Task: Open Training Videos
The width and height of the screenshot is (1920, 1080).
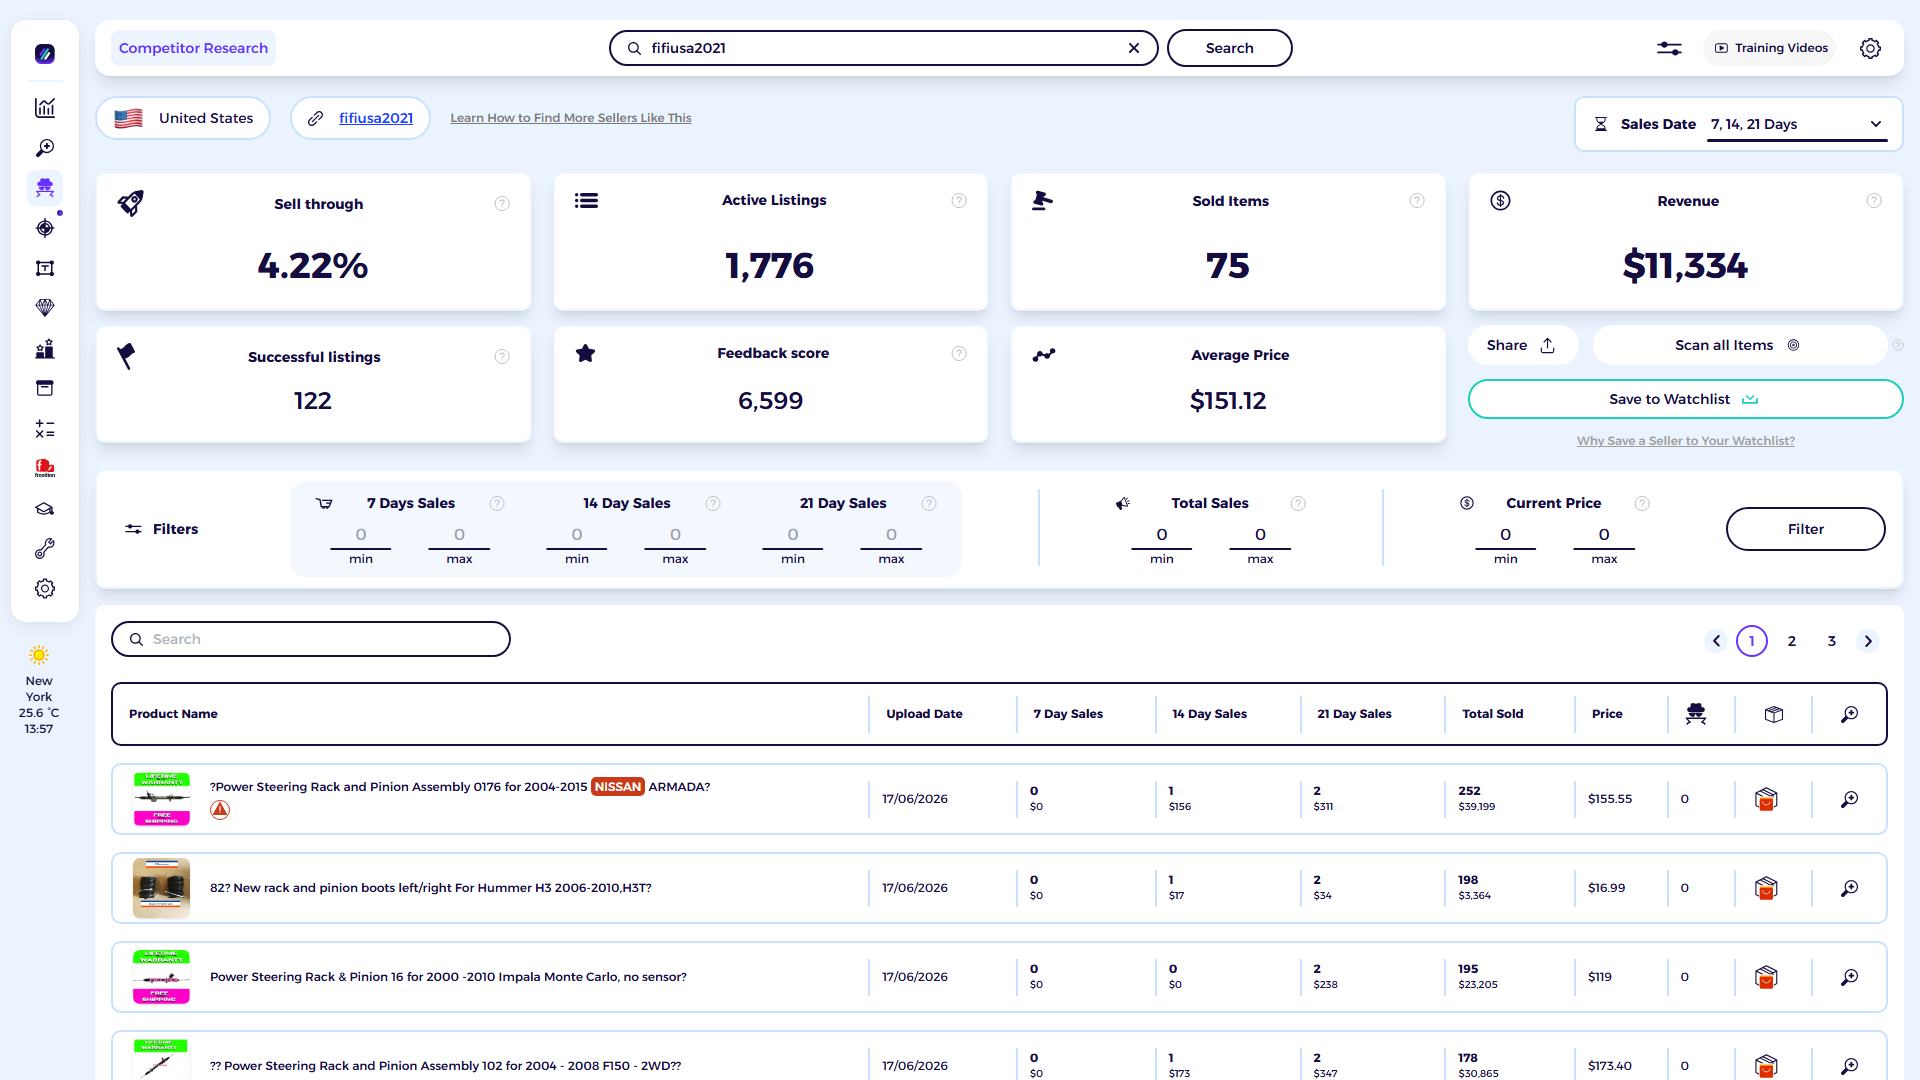Action: [1770, 48]
